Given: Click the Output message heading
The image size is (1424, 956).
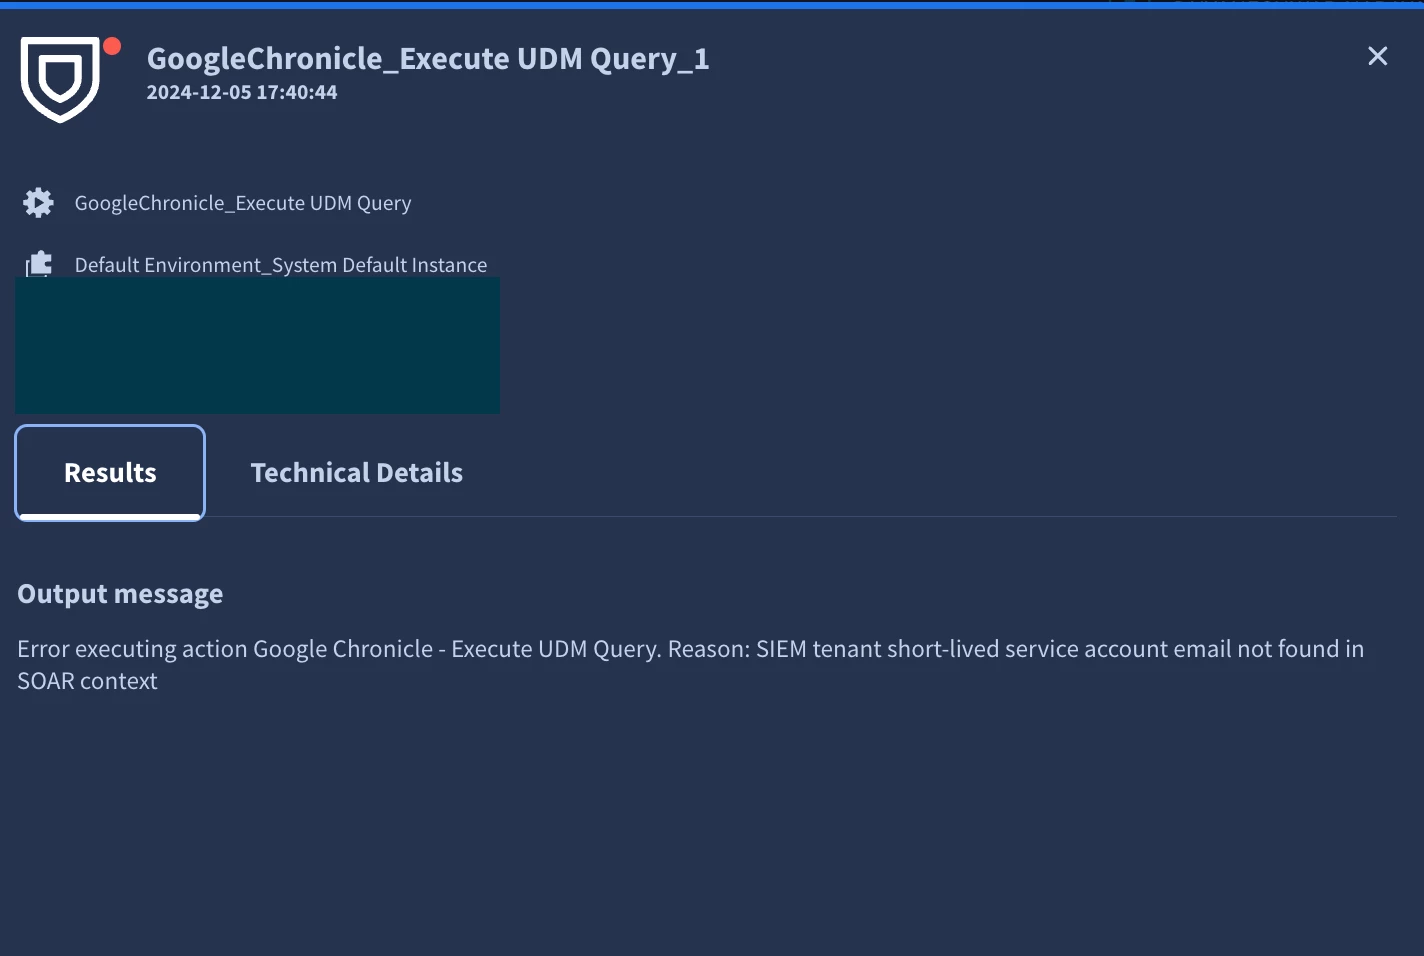Looking at the screenshot, I should [x=120, y=594].
